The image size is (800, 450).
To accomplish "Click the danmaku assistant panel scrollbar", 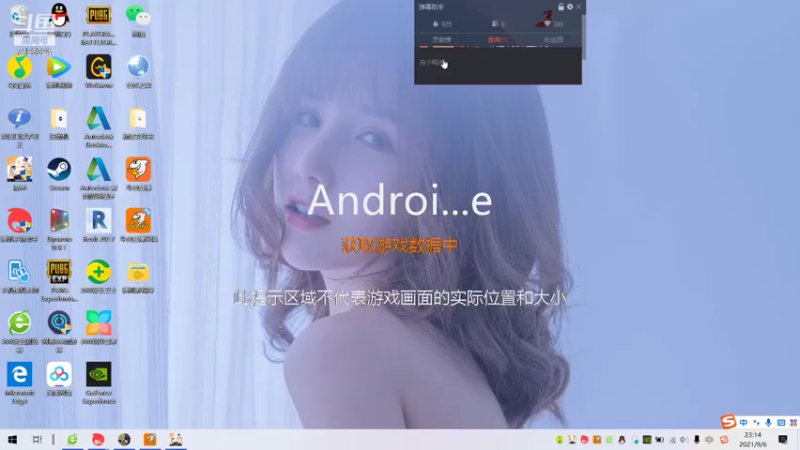I will [584, 37].
